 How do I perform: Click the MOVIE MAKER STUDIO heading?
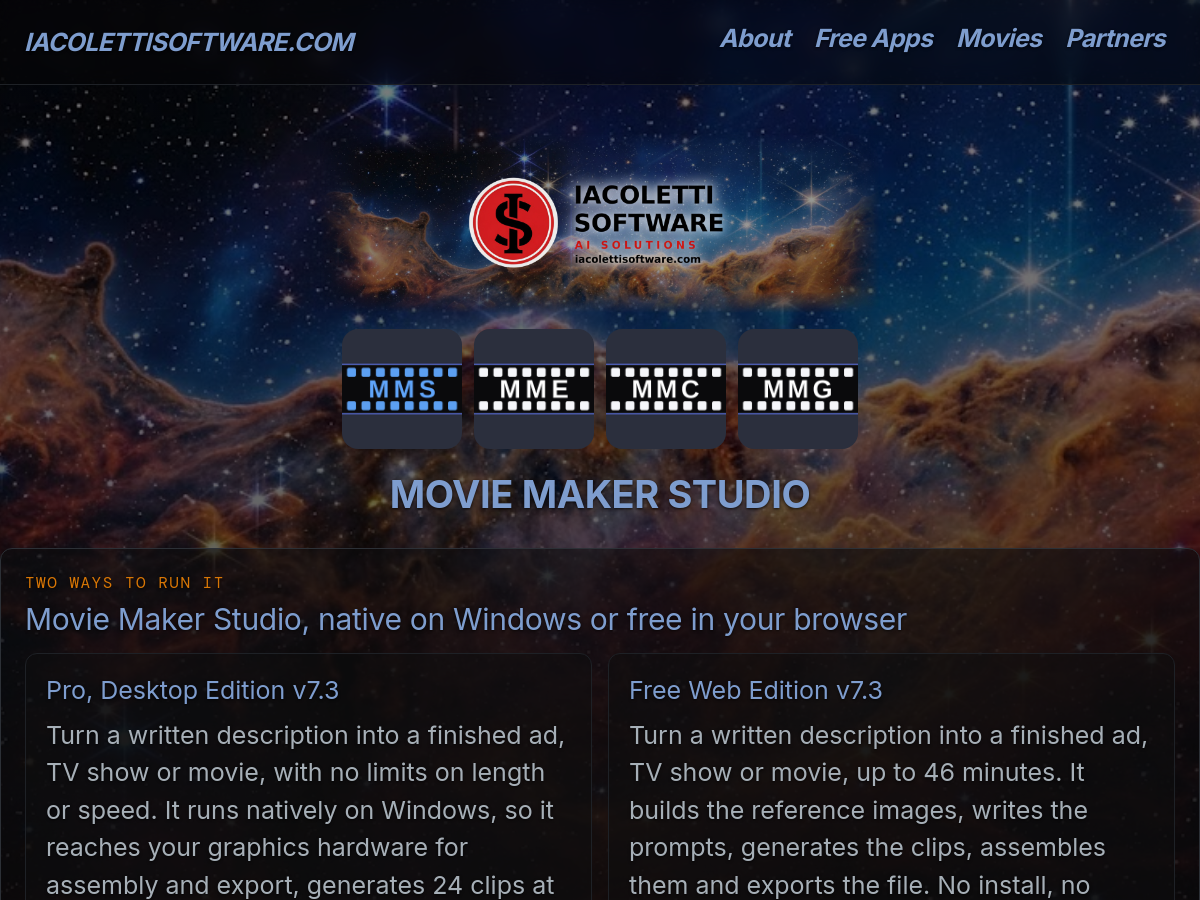[600, 495]
